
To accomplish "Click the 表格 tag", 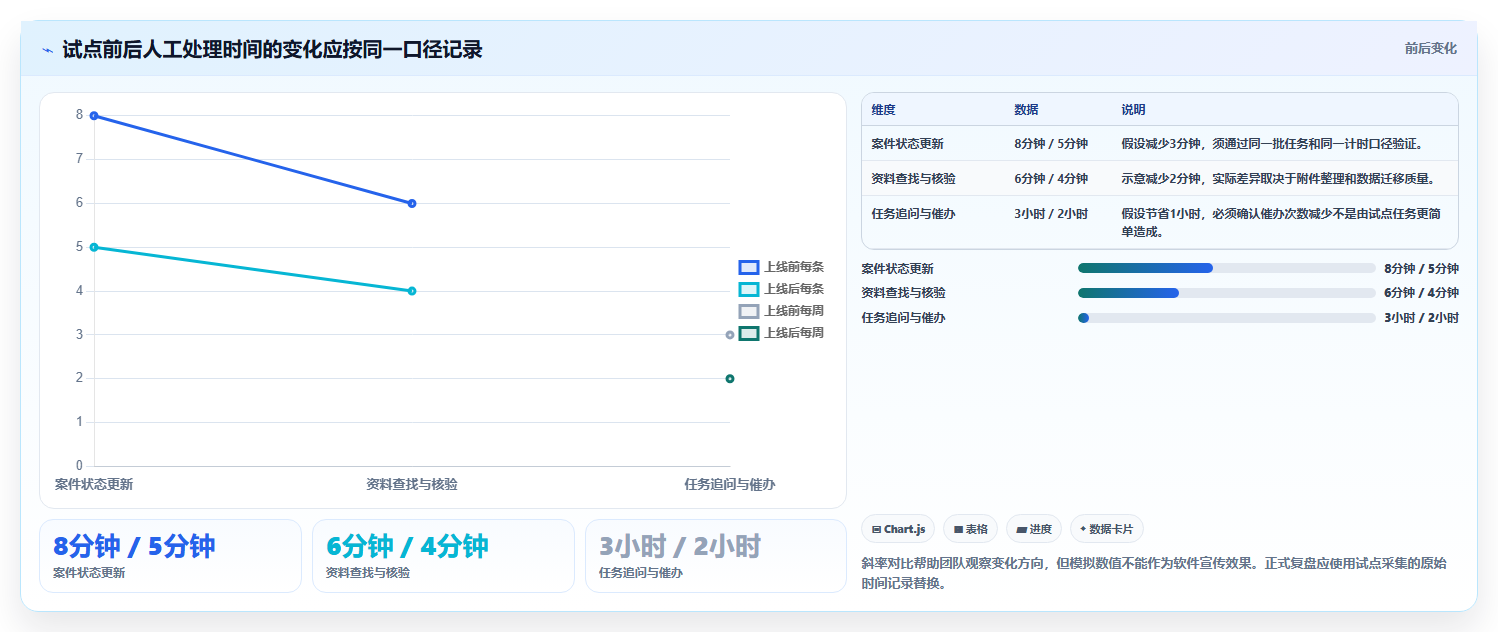I will pos(970,529).
